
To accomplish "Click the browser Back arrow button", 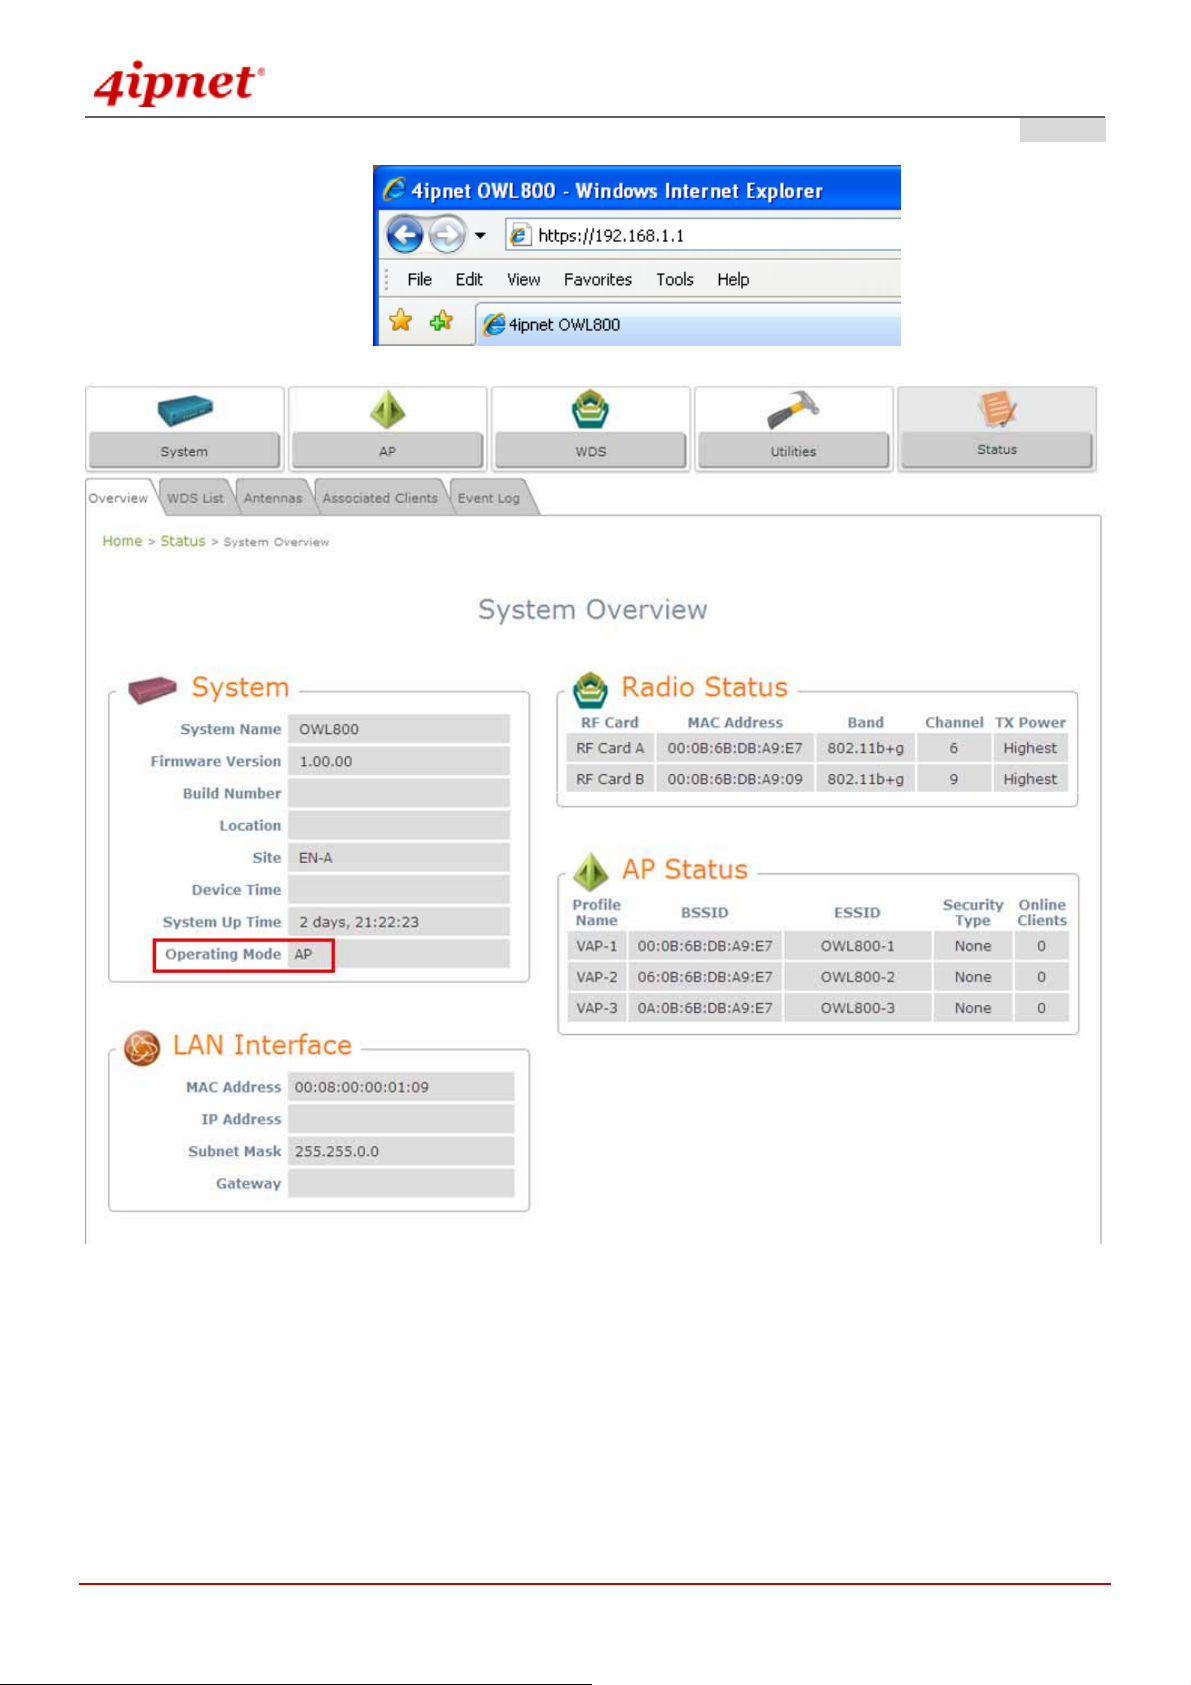I will (x=405, y=235).
